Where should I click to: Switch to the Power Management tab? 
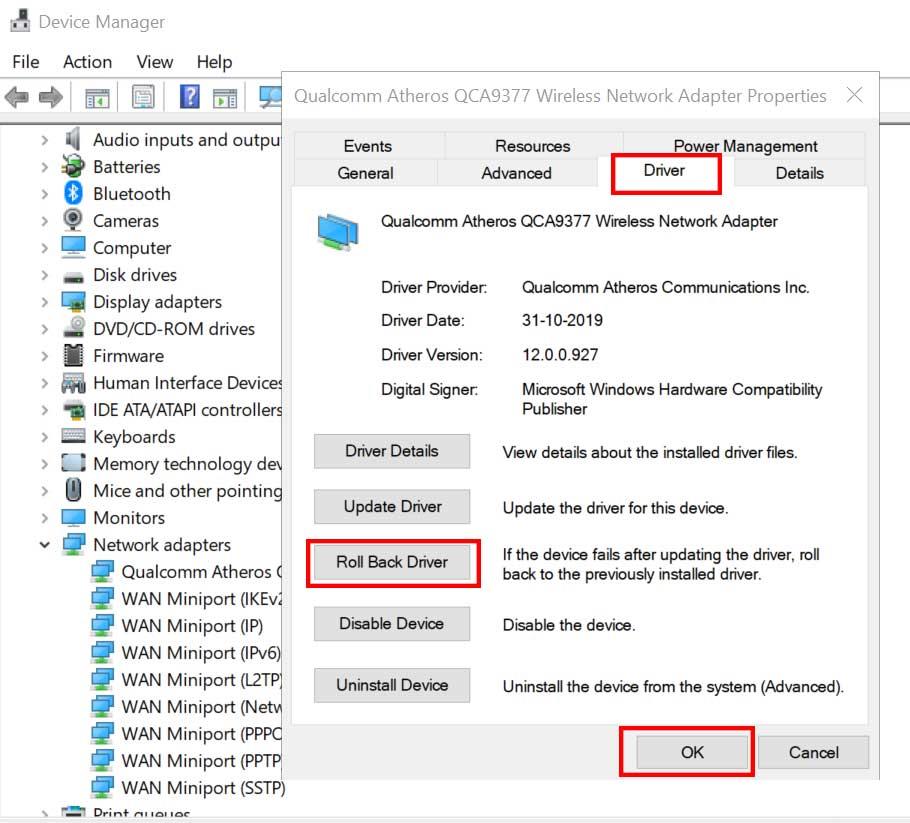pos(745,146)
